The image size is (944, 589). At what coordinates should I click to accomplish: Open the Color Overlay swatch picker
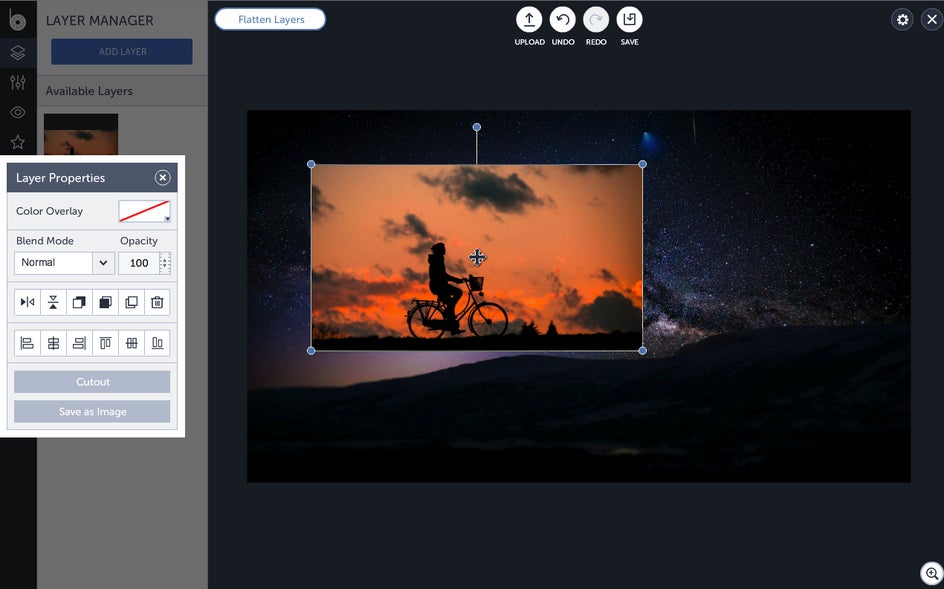tap(144, 211)
